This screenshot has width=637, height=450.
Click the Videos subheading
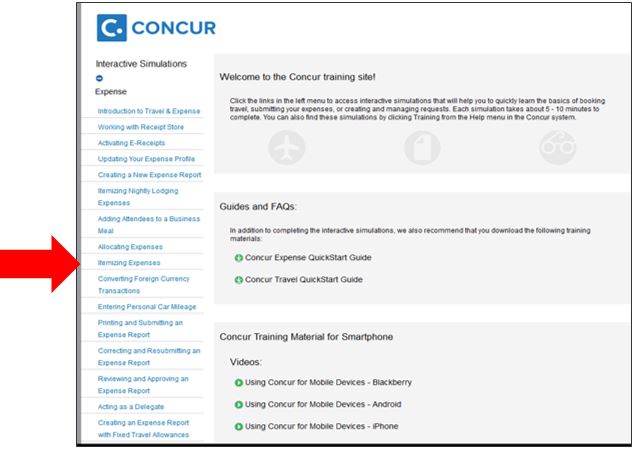coord(246,362)
